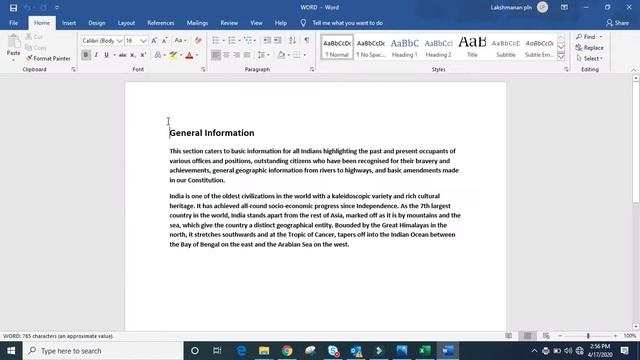Open the numbering list style dropdown arrow
The height and width of the screenshot is (360, 640).
(239, 40)
